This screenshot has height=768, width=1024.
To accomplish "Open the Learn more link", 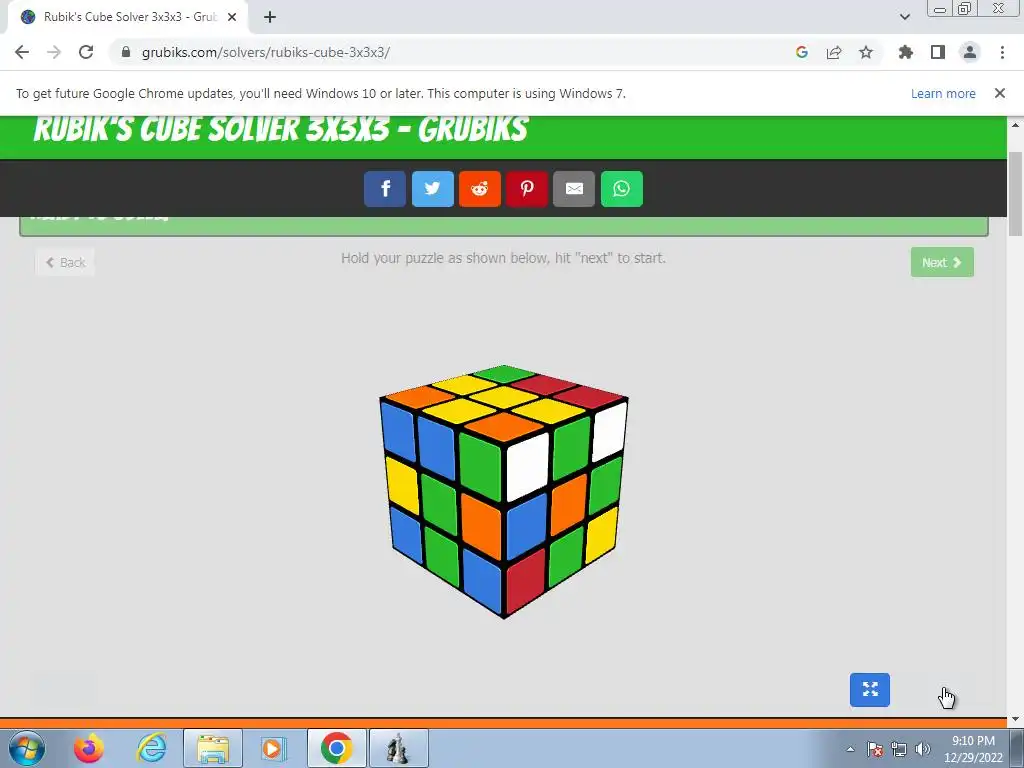I will [x=943, y=93].
